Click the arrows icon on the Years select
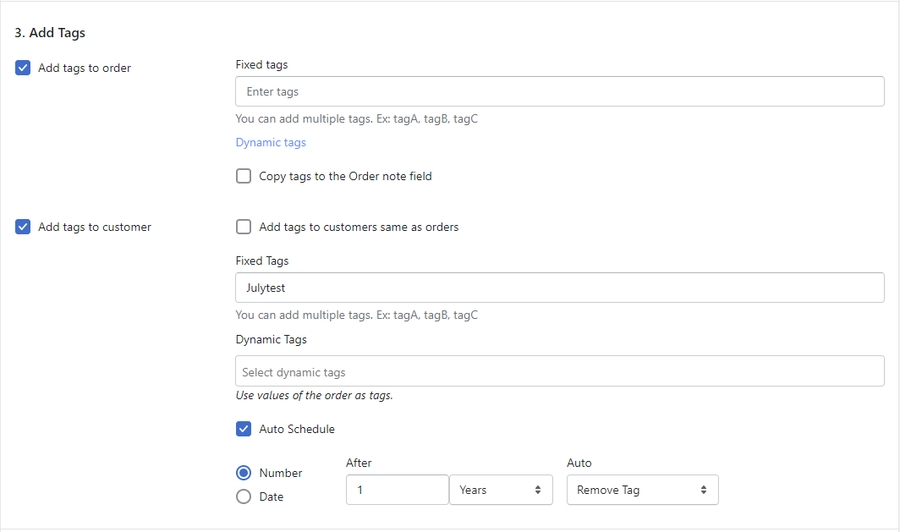This screenshot has width=900, height=532. 538,490
